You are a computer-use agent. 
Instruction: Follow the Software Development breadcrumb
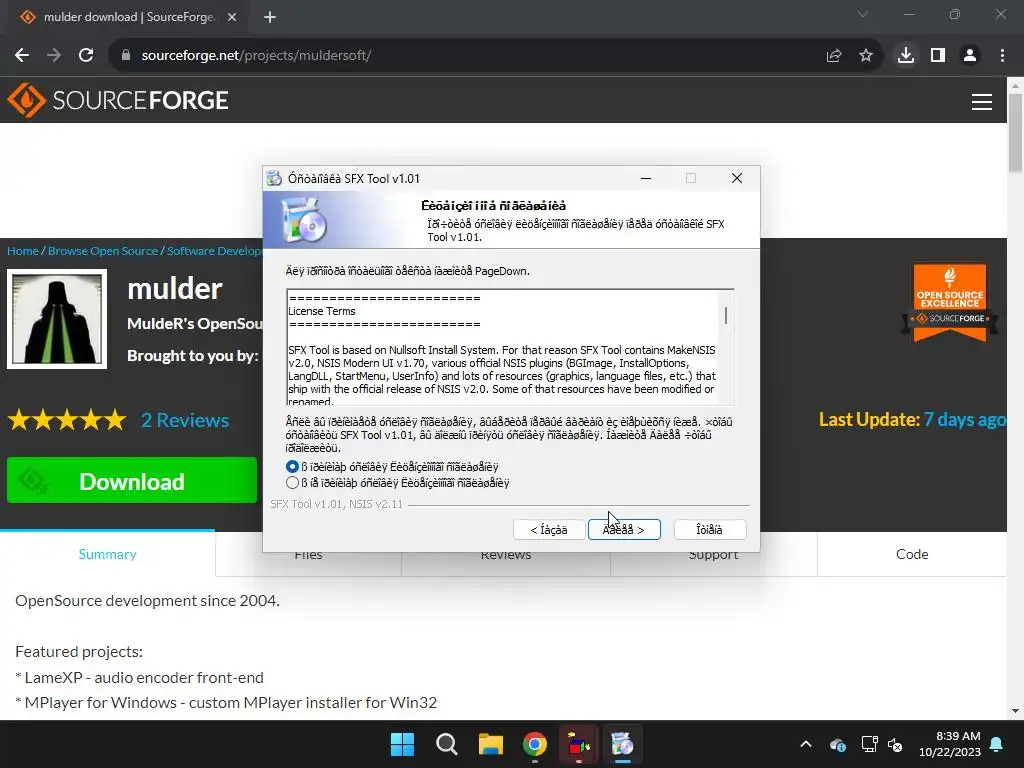(214, 251)
